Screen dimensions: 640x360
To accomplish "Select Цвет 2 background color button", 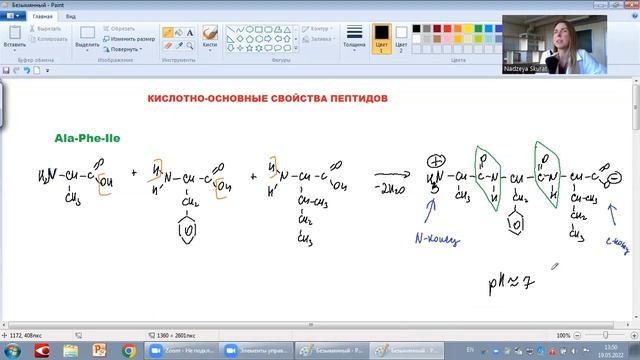I will 401,39.
